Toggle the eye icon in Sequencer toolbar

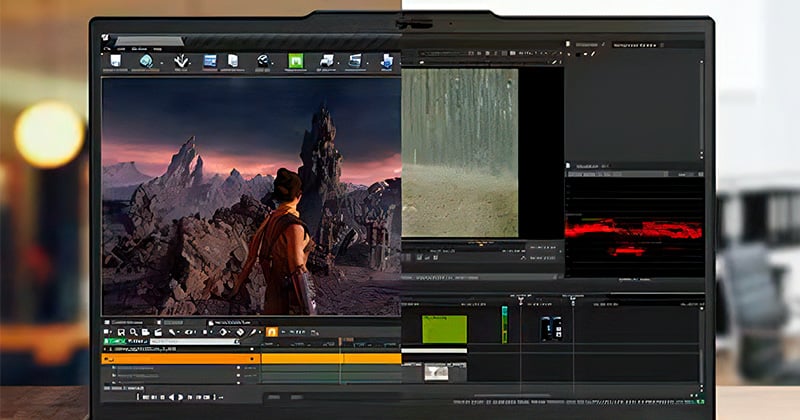point(191,333)
